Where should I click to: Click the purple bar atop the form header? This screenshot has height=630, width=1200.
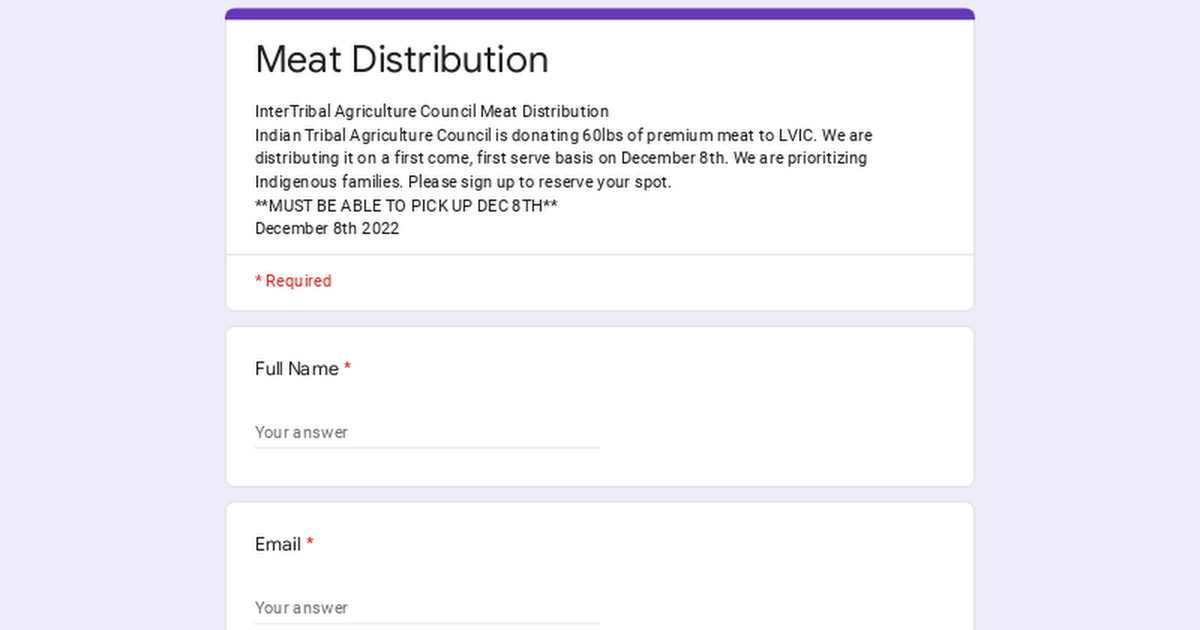[x=600, y=13]
